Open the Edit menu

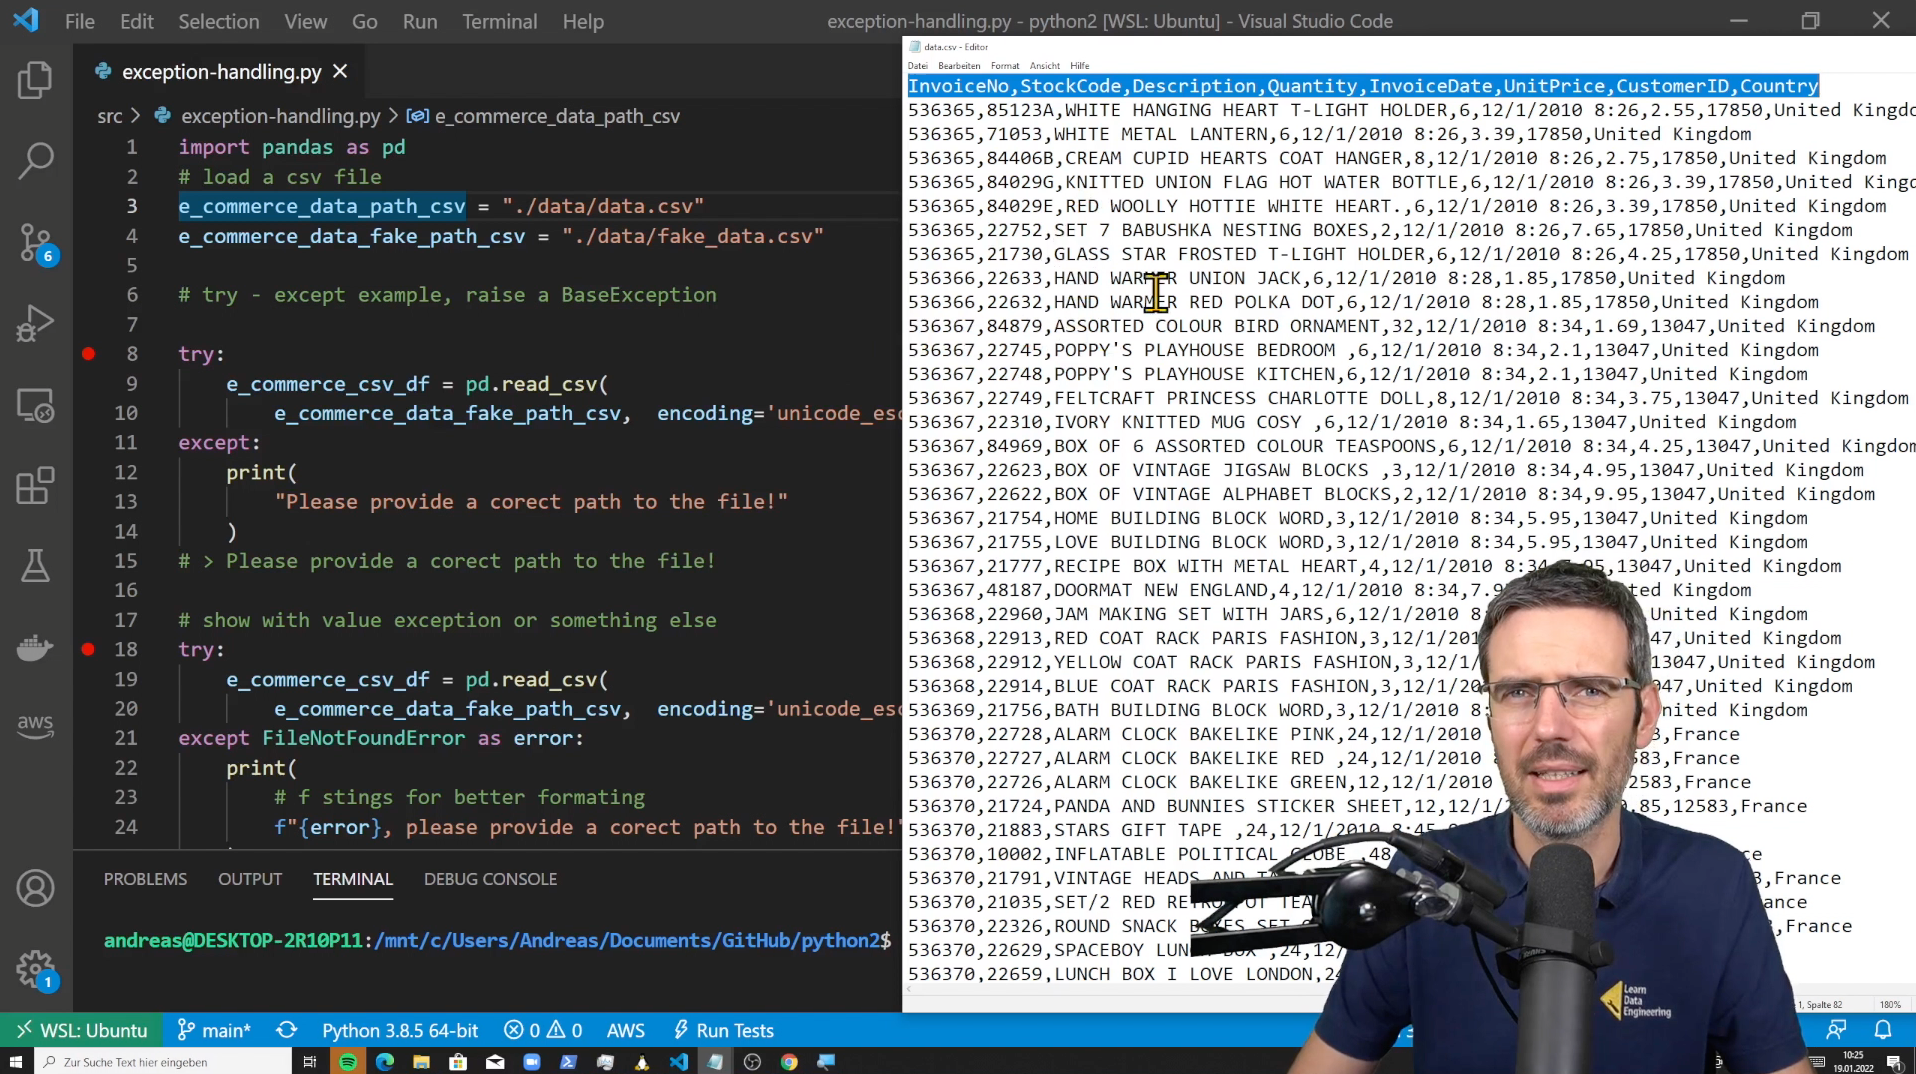tap(136, 21)
